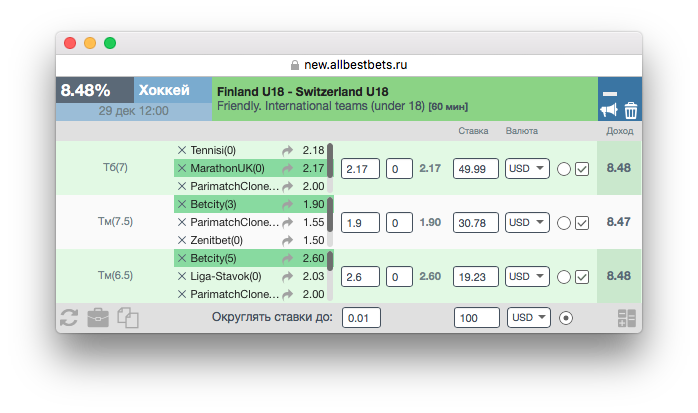Edit the 1.9 odds input field
The height and width of the screenshot is (413, 698).
(x=360, y=223)
